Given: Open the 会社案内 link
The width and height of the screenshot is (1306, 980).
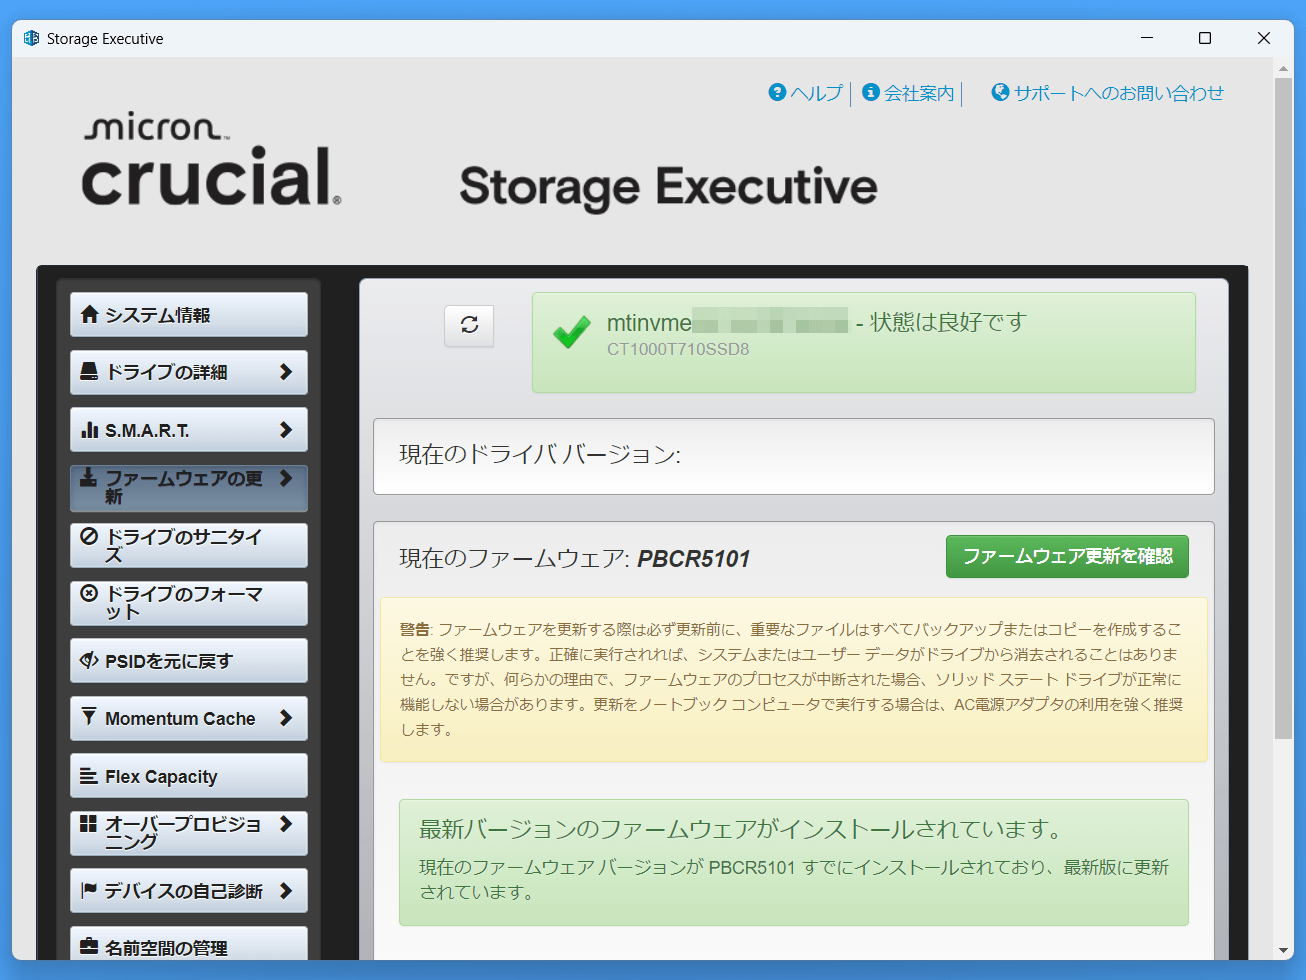Looking at the screenshot, I should pyautogui.click(x=909, y=93).
